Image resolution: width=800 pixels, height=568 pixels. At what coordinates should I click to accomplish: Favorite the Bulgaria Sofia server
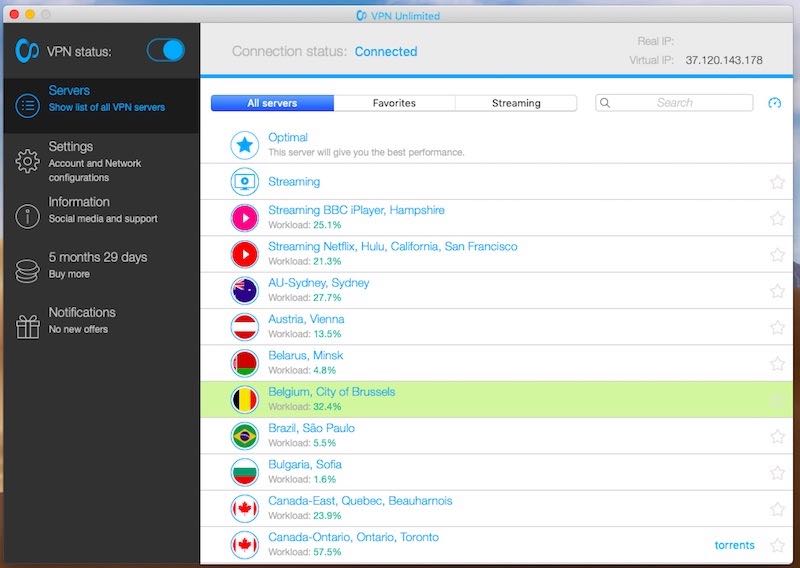(x=777, y=473)
